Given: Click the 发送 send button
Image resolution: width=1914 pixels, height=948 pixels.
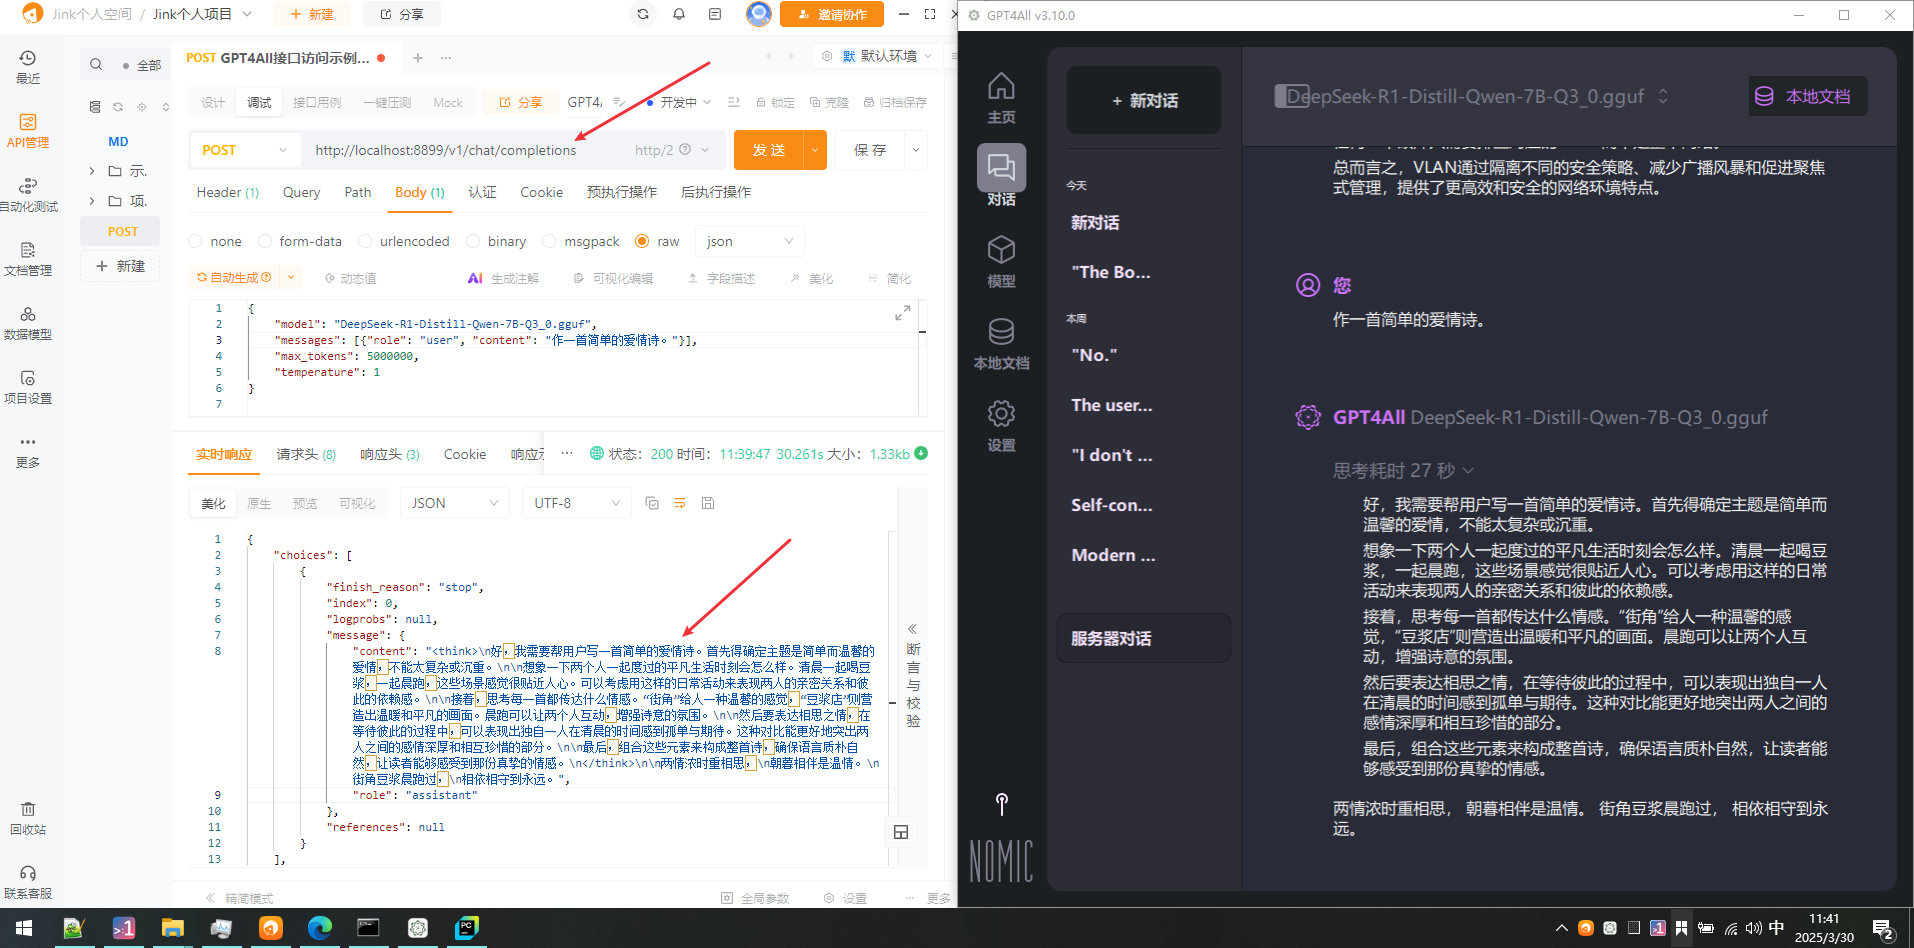Looking at the screenshot, I should tap(770, 150).
